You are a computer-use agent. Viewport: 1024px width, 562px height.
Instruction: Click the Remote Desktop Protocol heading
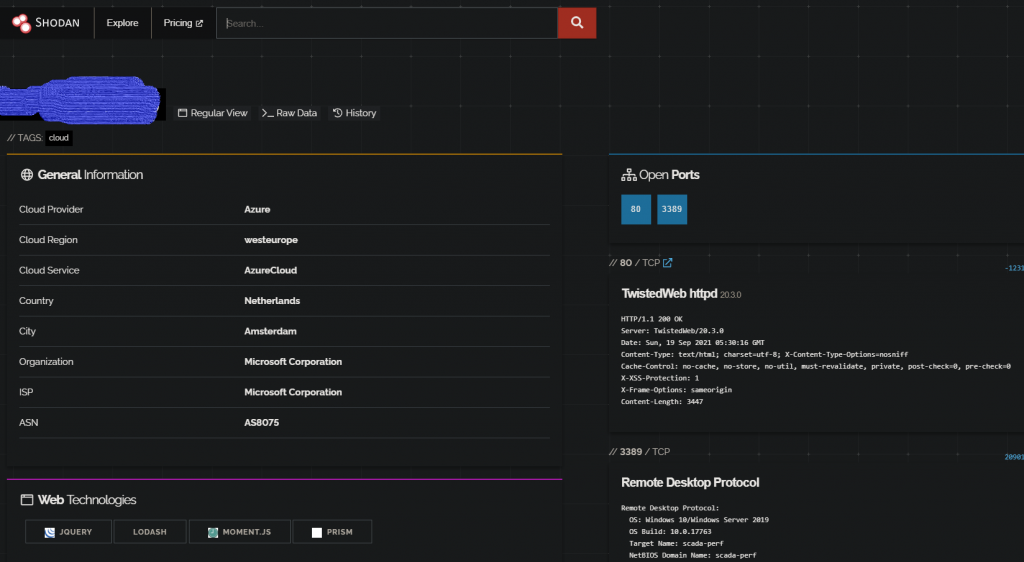coord(690,482)
